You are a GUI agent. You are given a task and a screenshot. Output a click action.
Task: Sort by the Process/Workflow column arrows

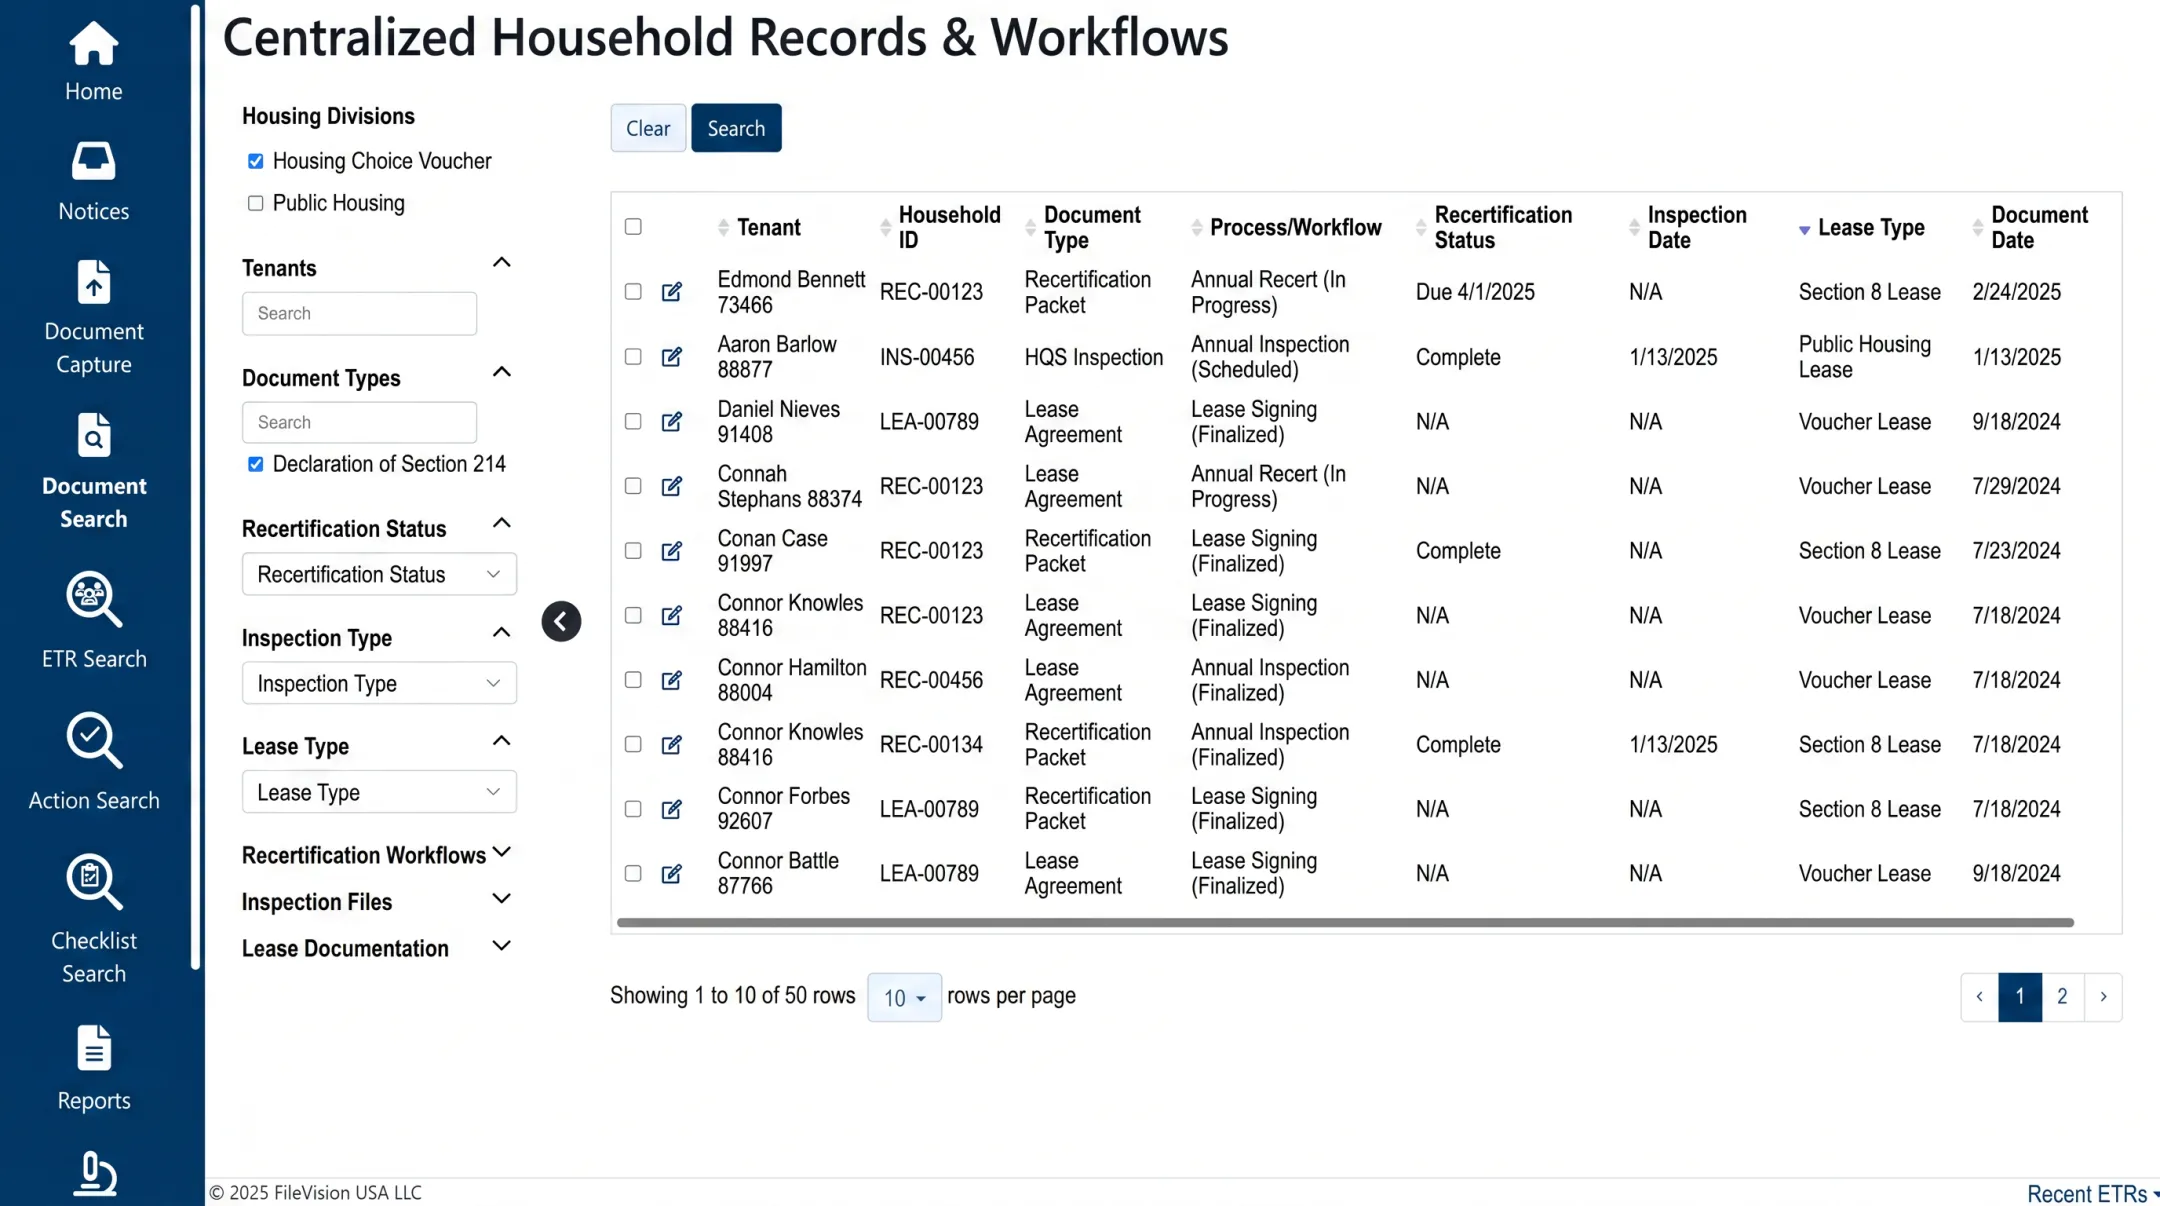click(x=1196, y=228)
